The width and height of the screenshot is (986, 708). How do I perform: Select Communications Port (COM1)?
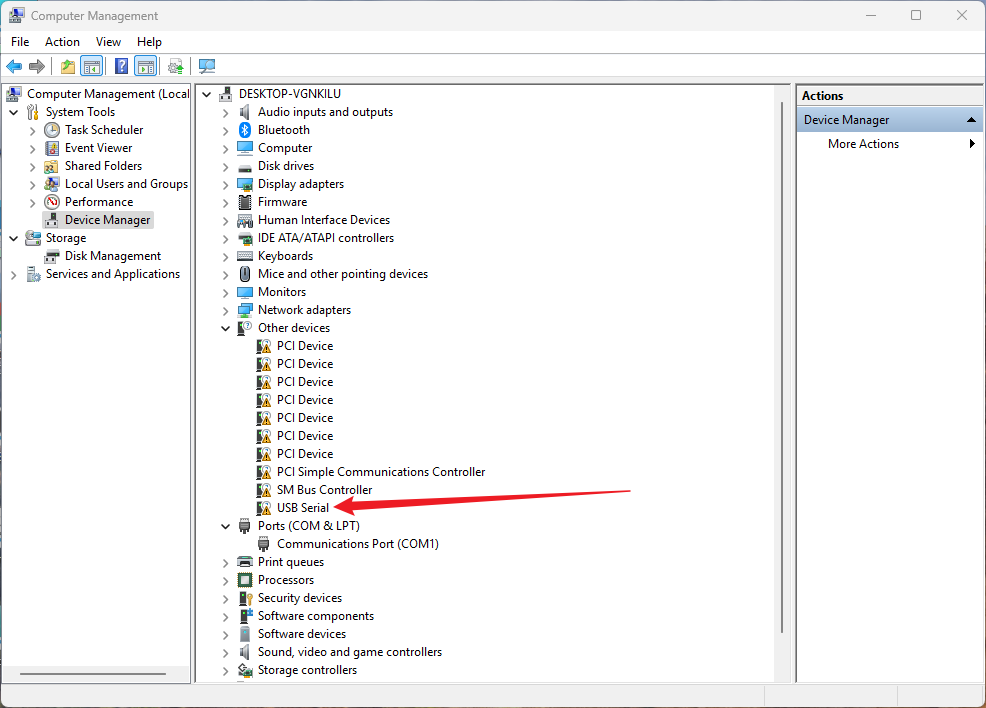(x=357, y=544)
